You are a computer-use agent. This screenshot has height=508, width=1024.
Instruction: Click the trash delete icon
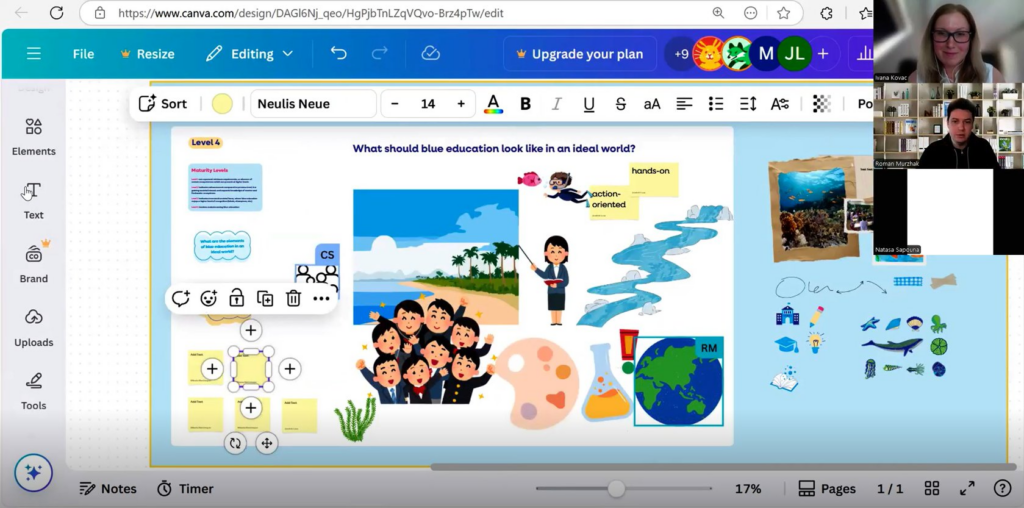coord(293,298)
